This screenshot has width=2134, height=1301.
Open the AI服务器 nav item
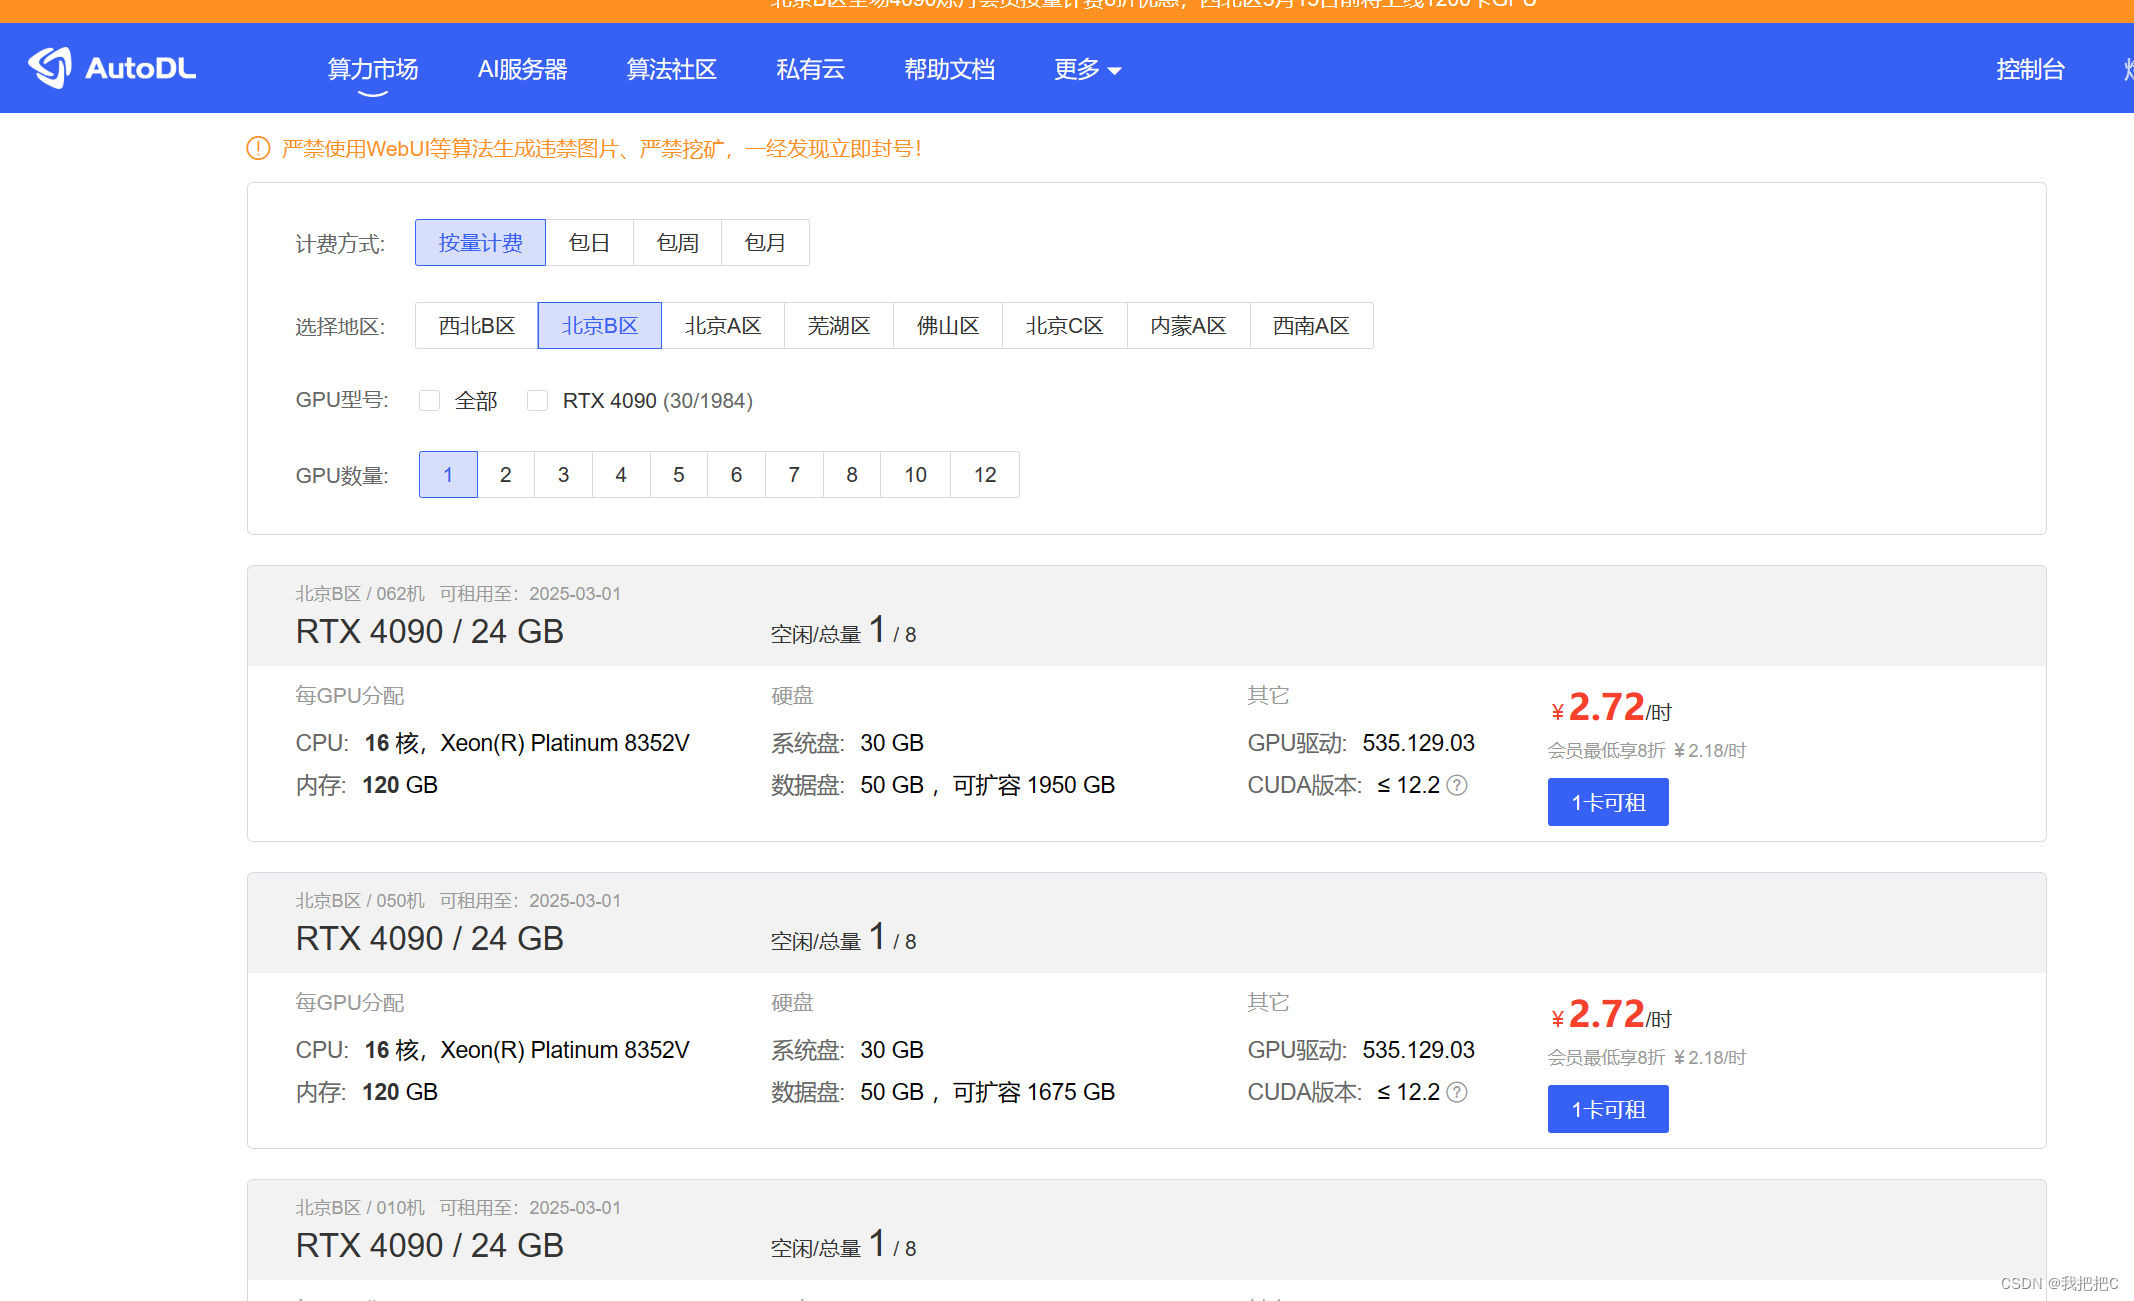coord(522,69)
